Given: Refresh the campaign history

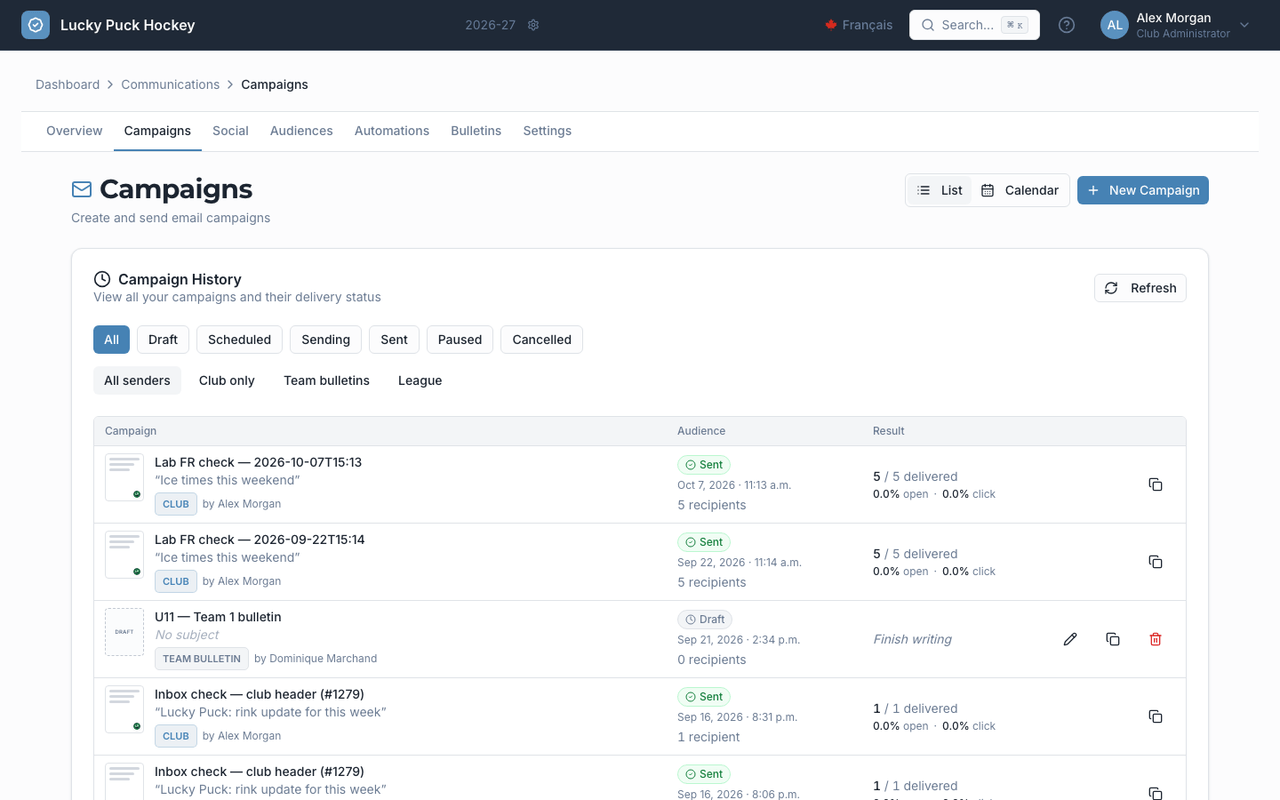Looking at the screenshot, I should coord(1140,288).
